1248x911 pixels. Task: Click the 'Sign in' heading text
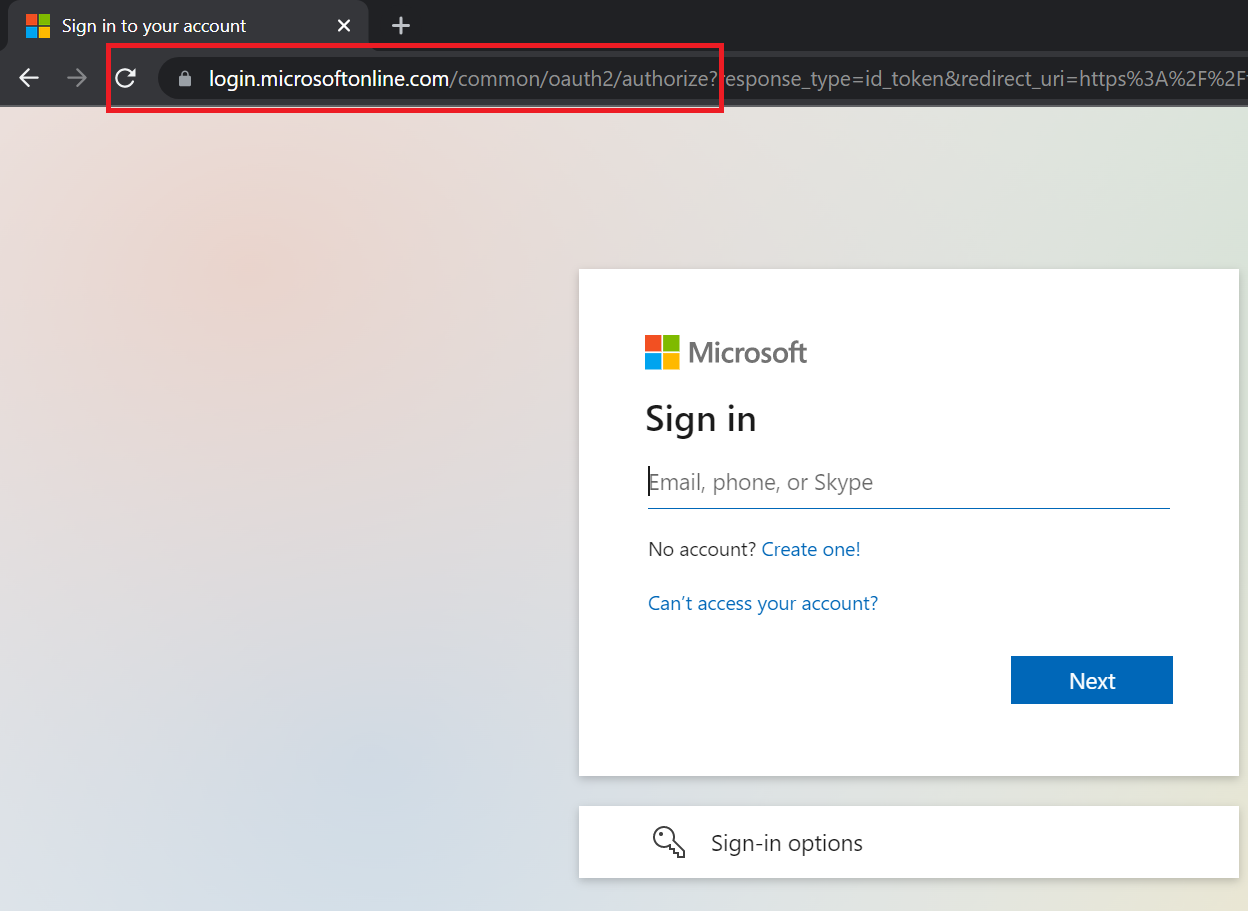[x=701, y=419]
